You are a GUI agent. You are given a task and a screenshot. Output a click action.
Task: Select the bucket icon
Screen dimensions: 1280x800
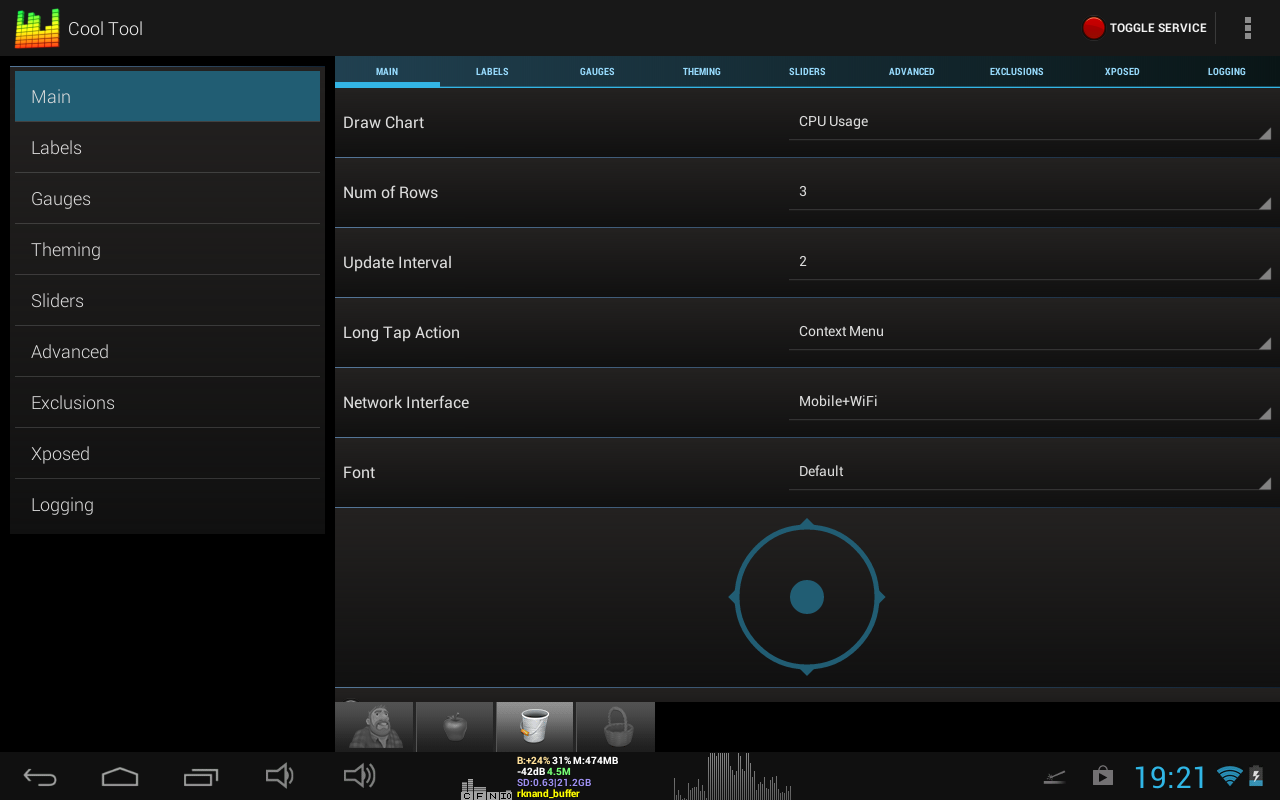pyautogui.click(x=534, y=727)
